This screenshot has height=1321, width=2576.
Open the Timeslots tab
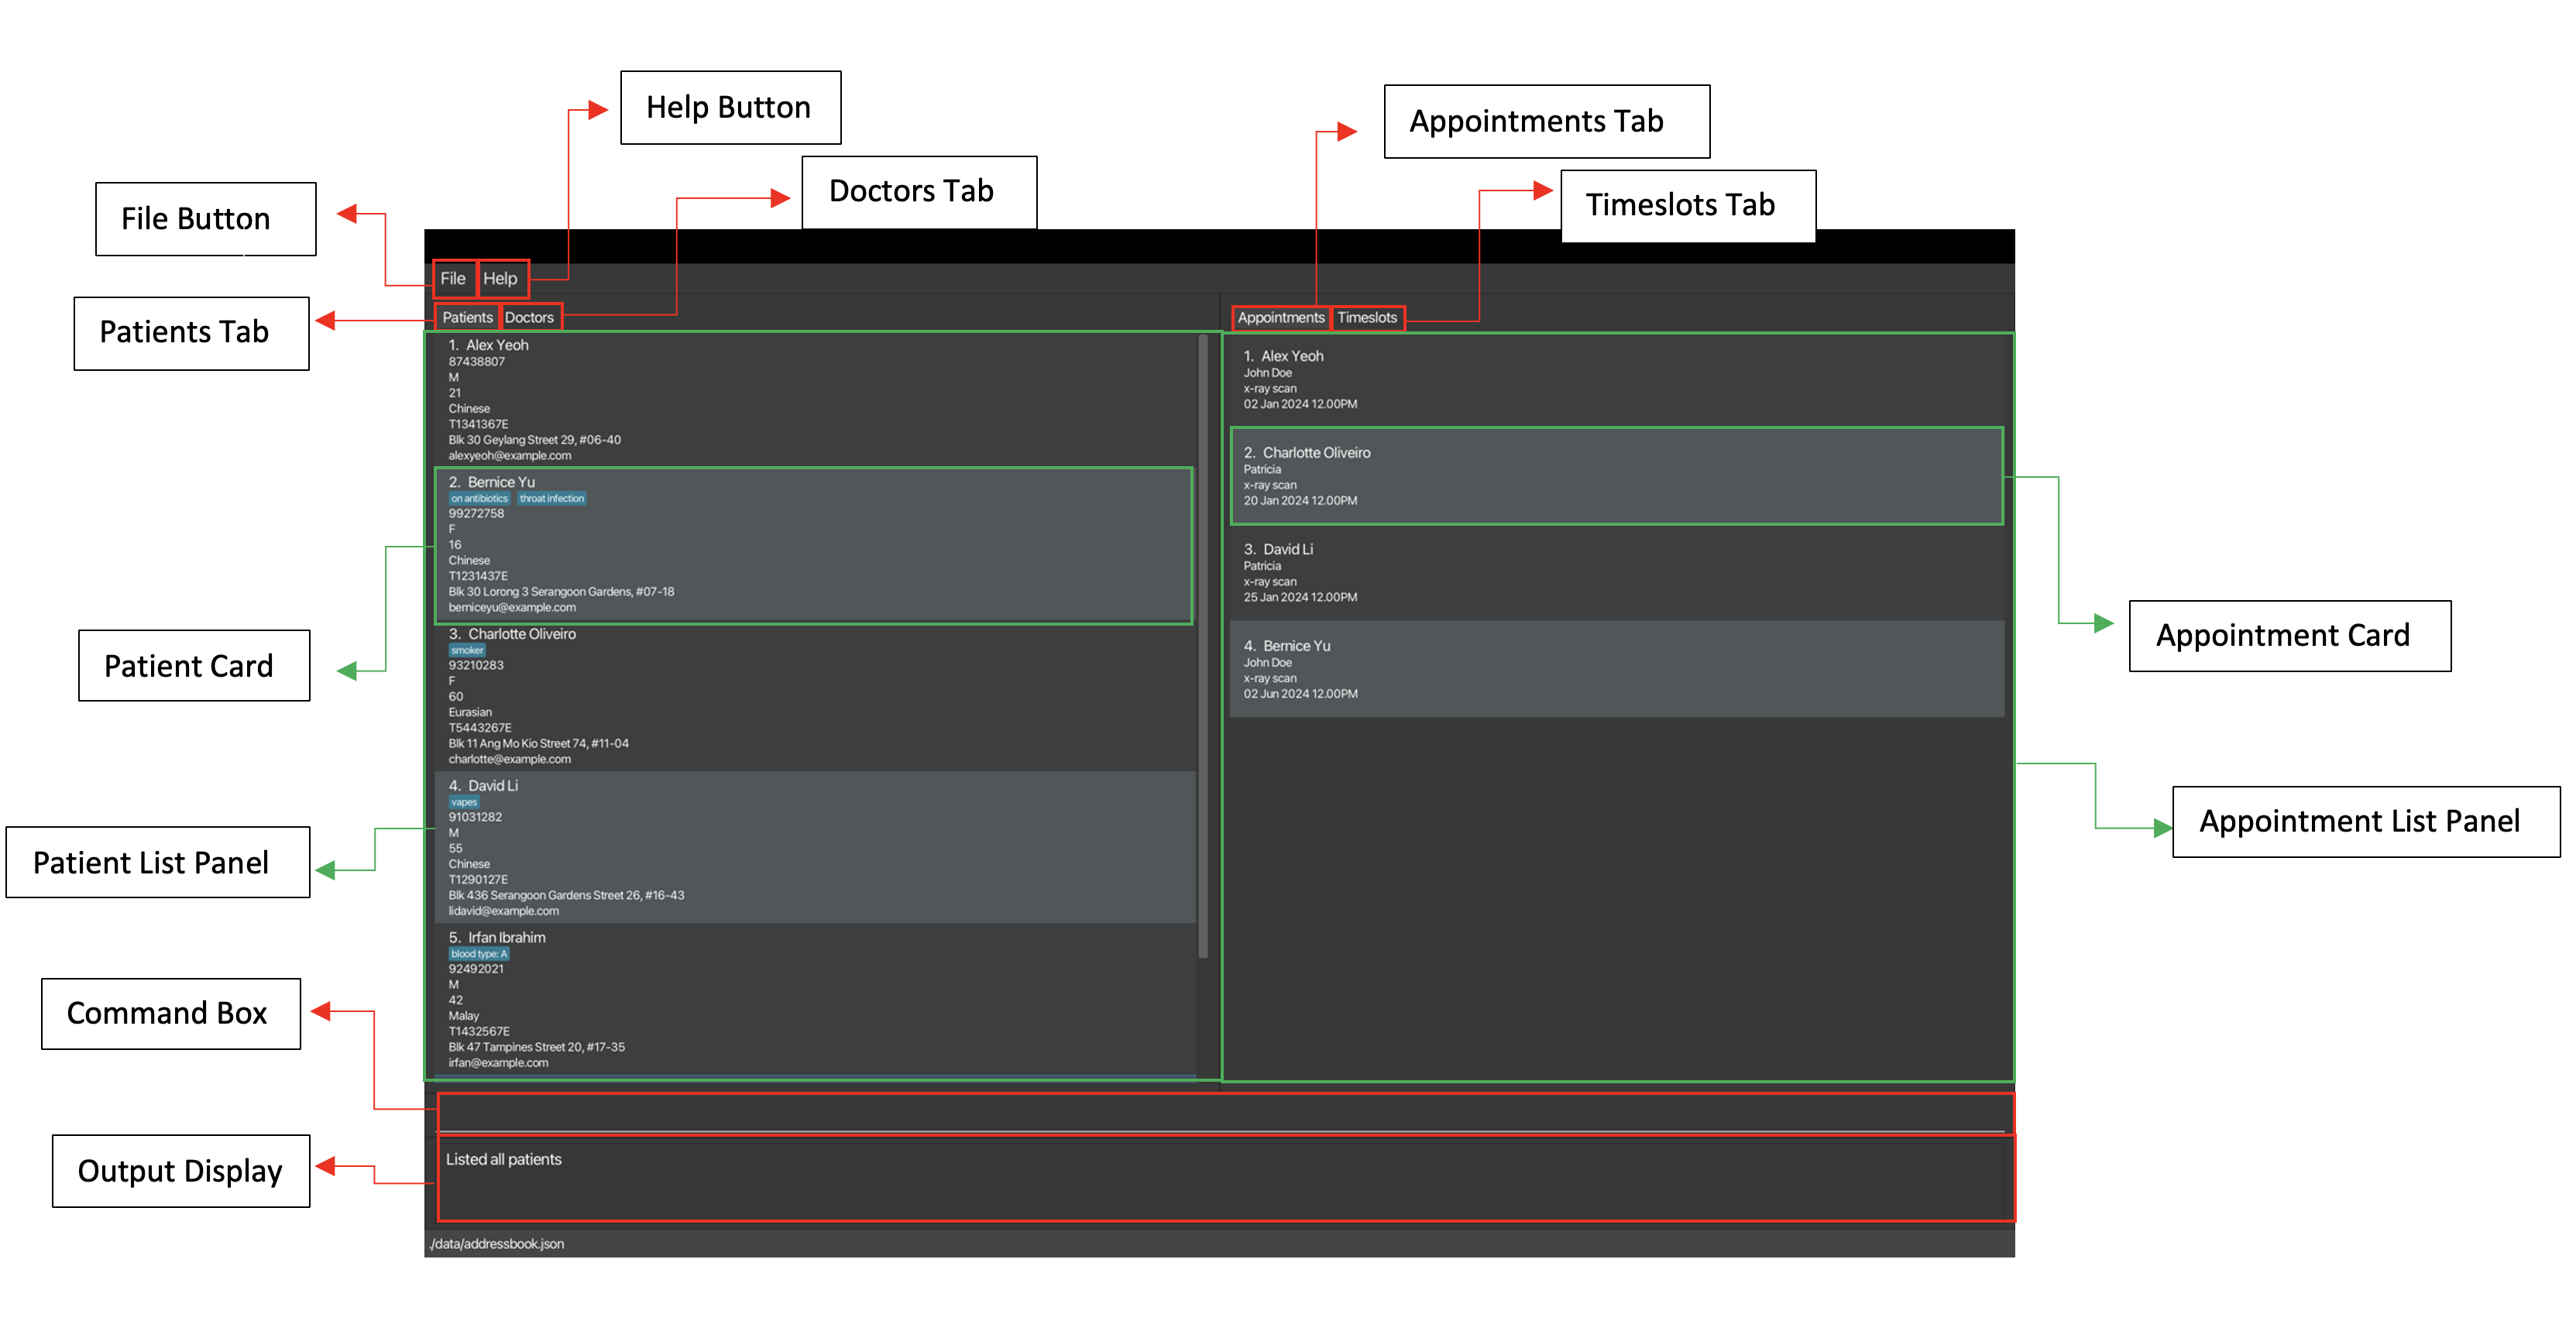tap(1367, 317)
